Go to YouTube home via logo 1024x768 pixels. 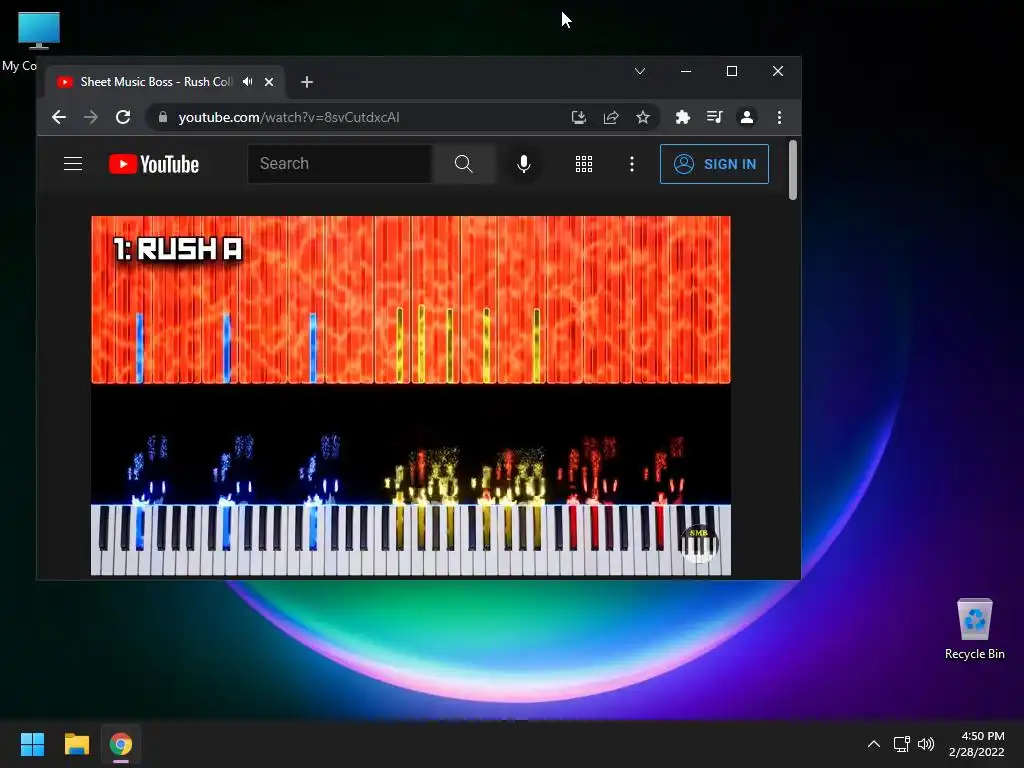[x=153, y=164]
